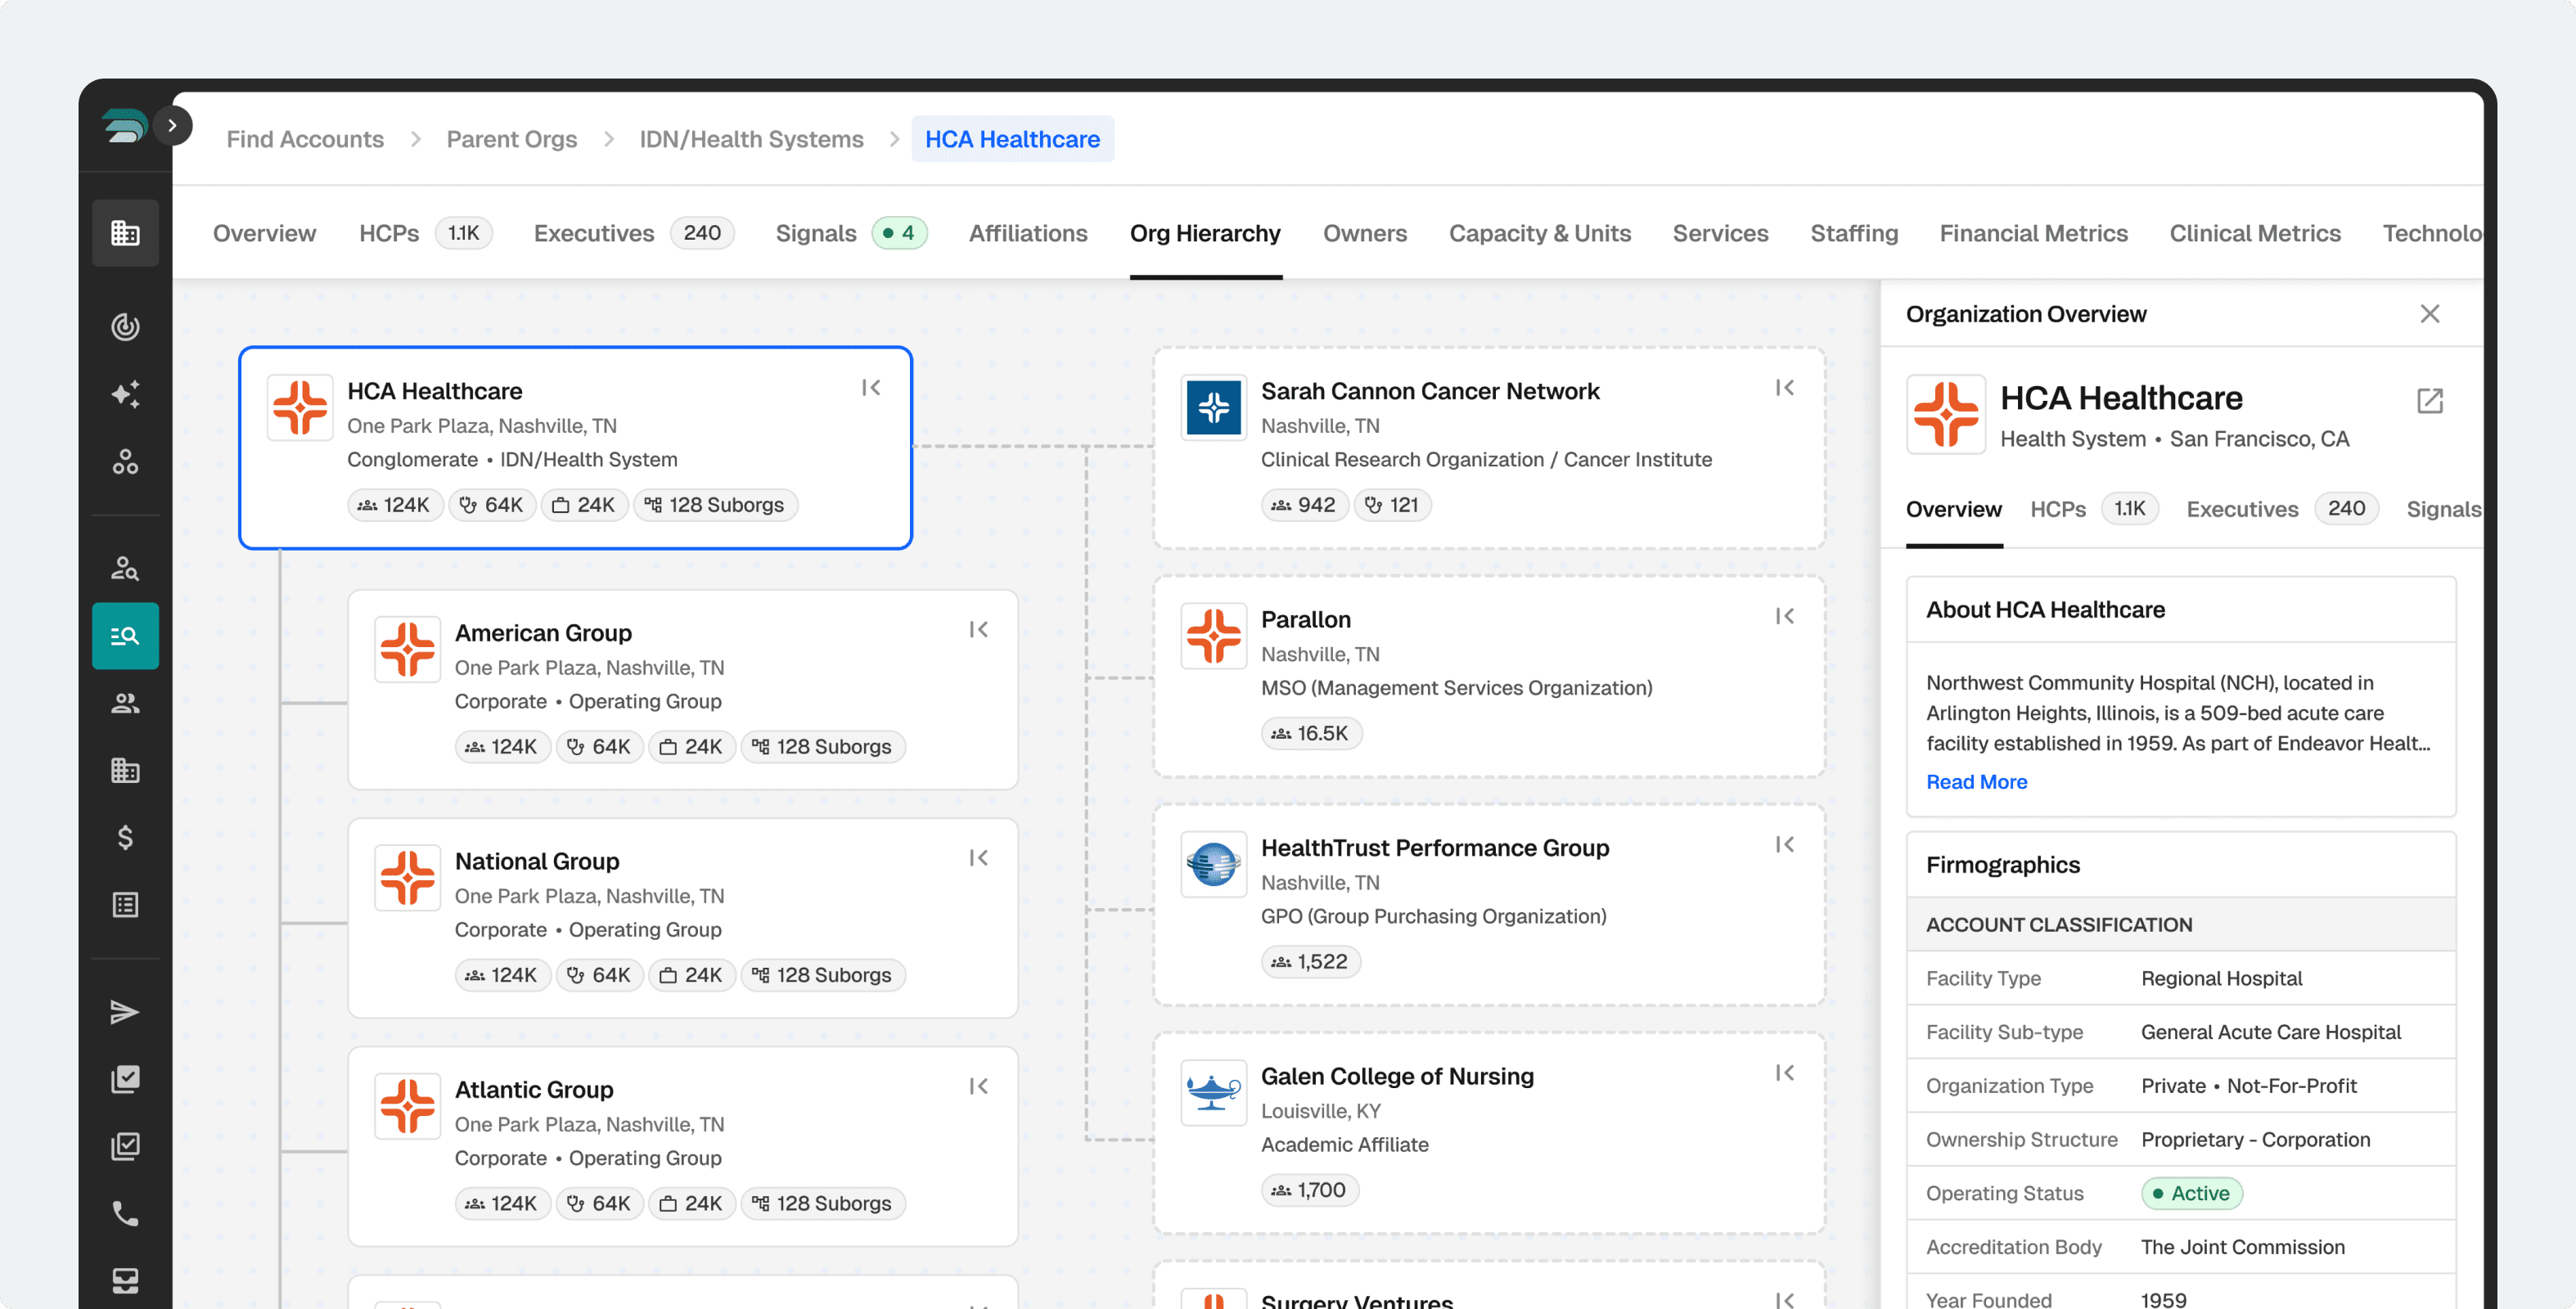Click the HealthTrust Performance Group globe logo

[1213, 864]
